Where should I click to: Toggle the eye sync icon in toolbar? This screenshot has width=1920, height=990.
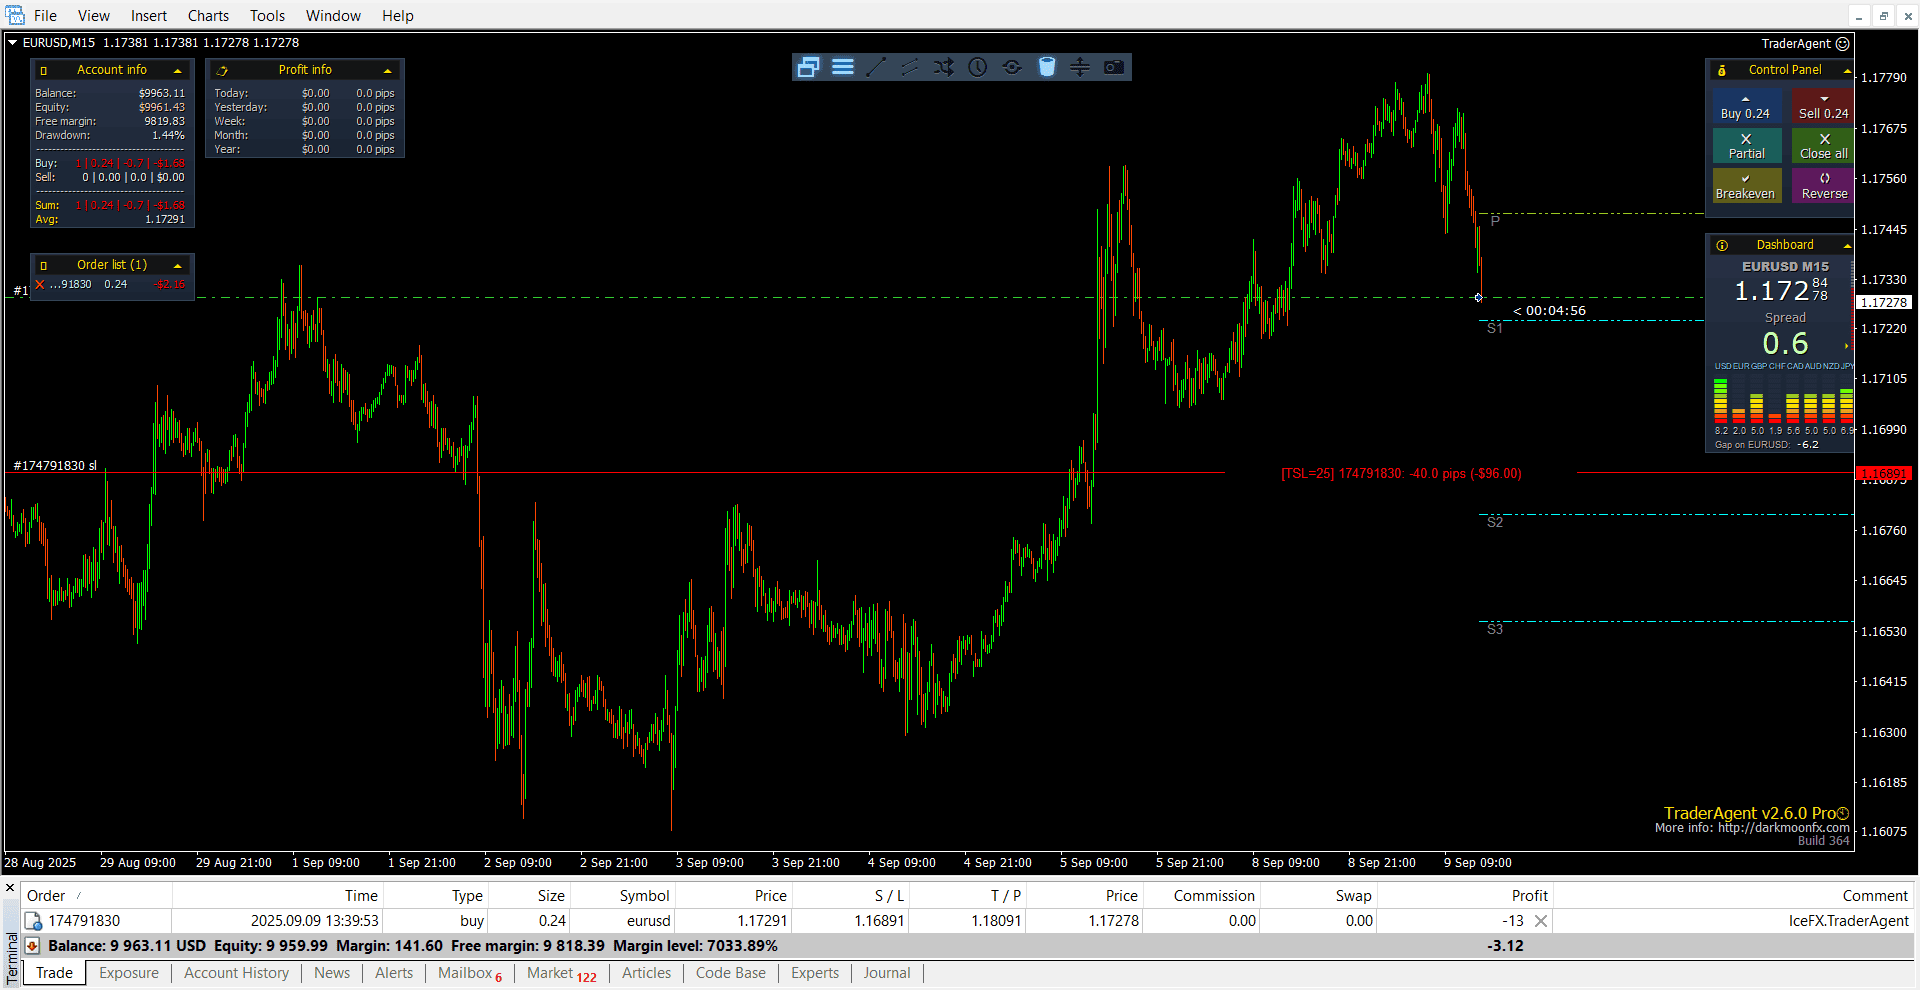[x=1012, y=67]
